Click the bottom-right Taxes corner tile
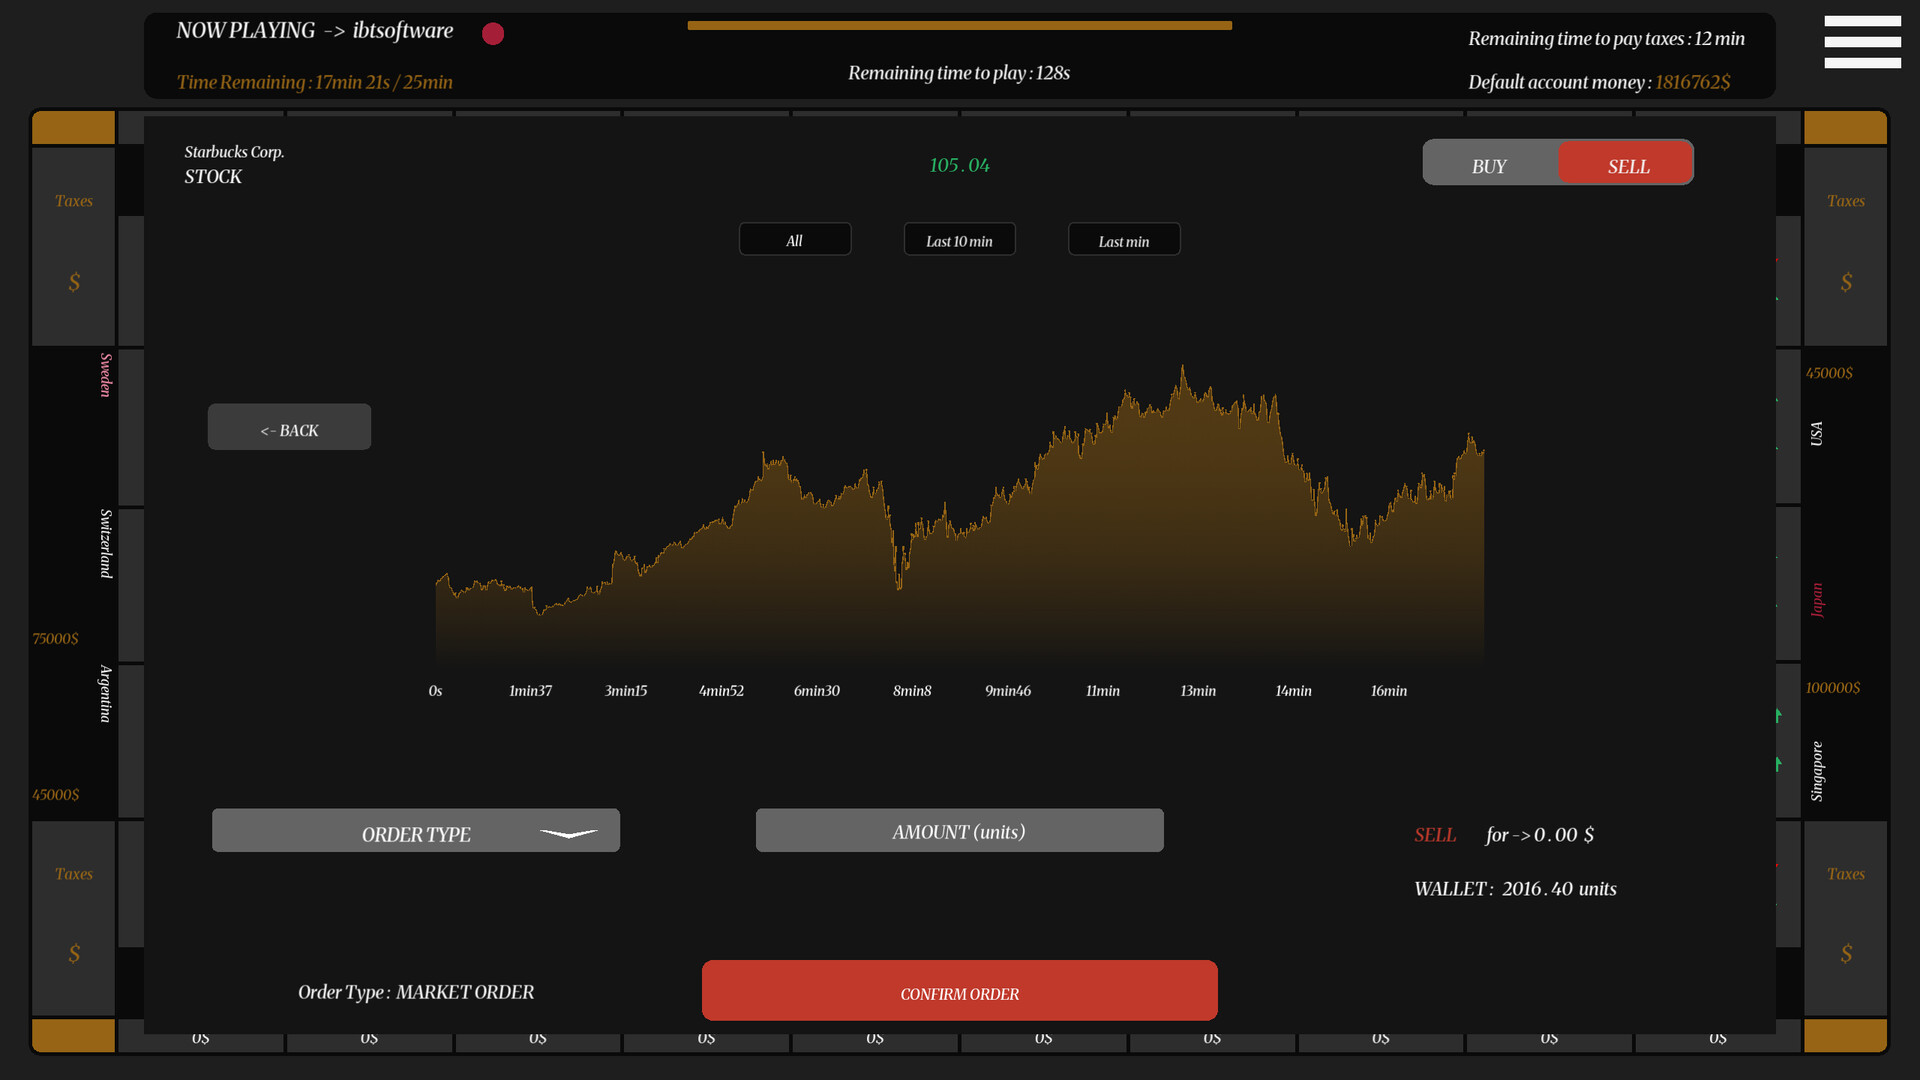 tap(1845, 915)
